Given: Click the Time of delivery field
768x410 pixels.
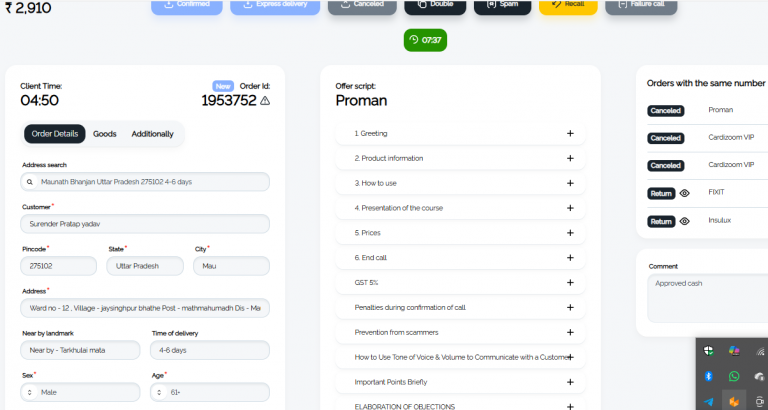Looking at the screenshot, I should pyautogui.click(x=211, y=350).
